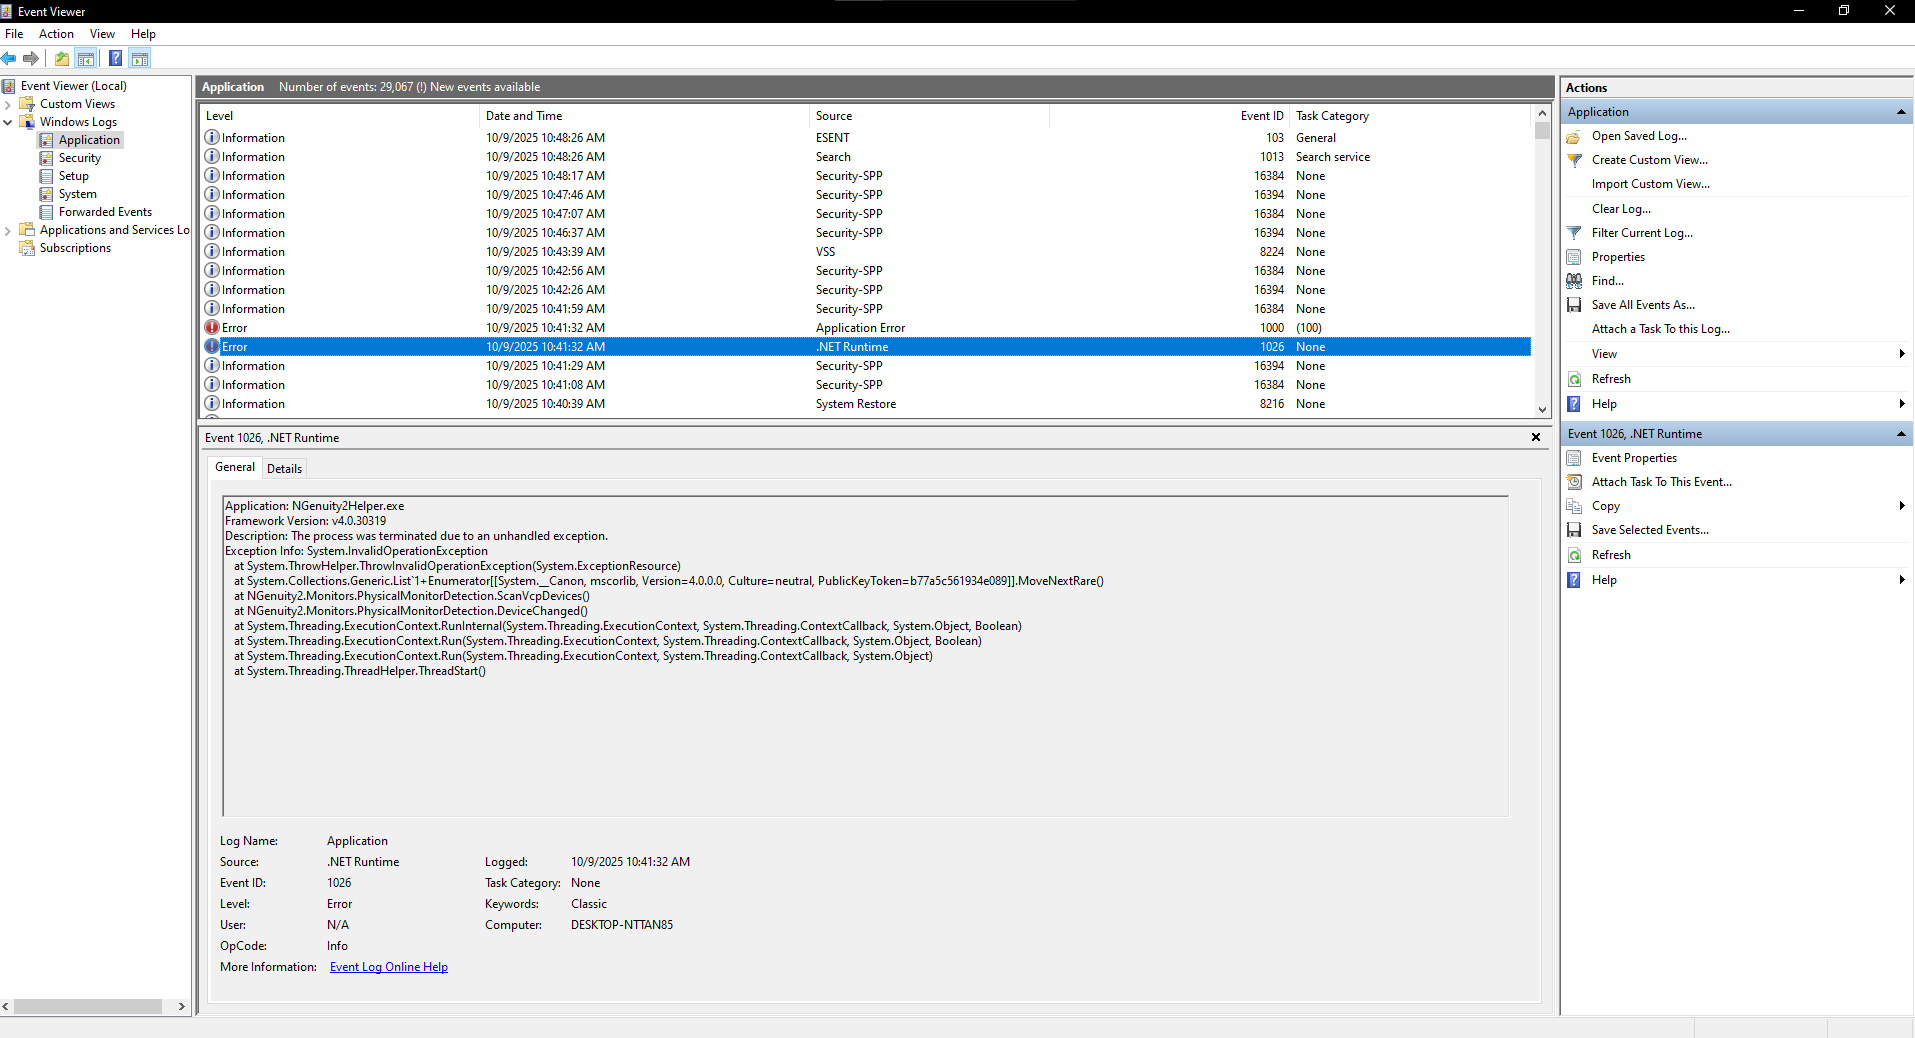
Task: Click the Application Error row's red error icon
Action: (x=212, y=328)
